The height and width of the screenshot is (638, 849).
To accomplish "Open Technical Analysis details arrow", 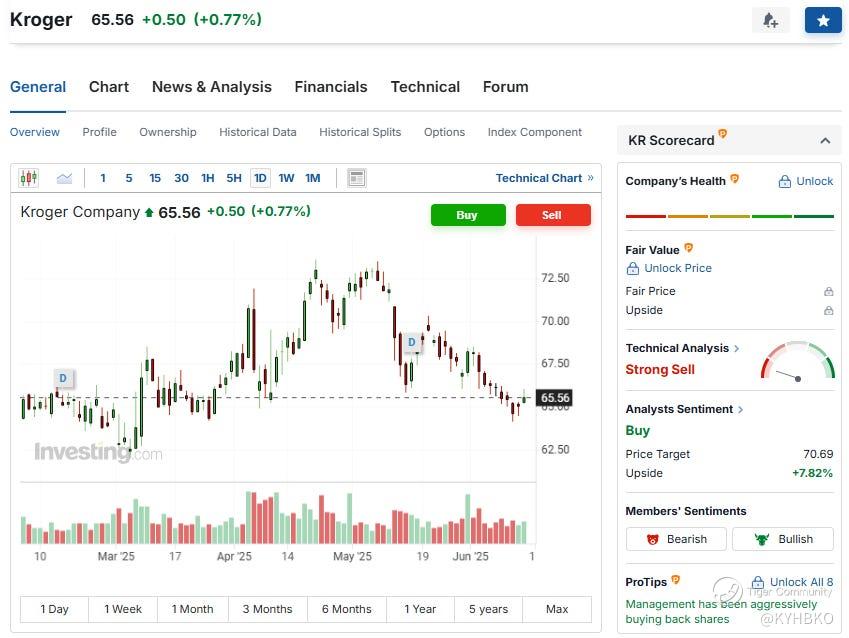I will click(x=736, y=348).
